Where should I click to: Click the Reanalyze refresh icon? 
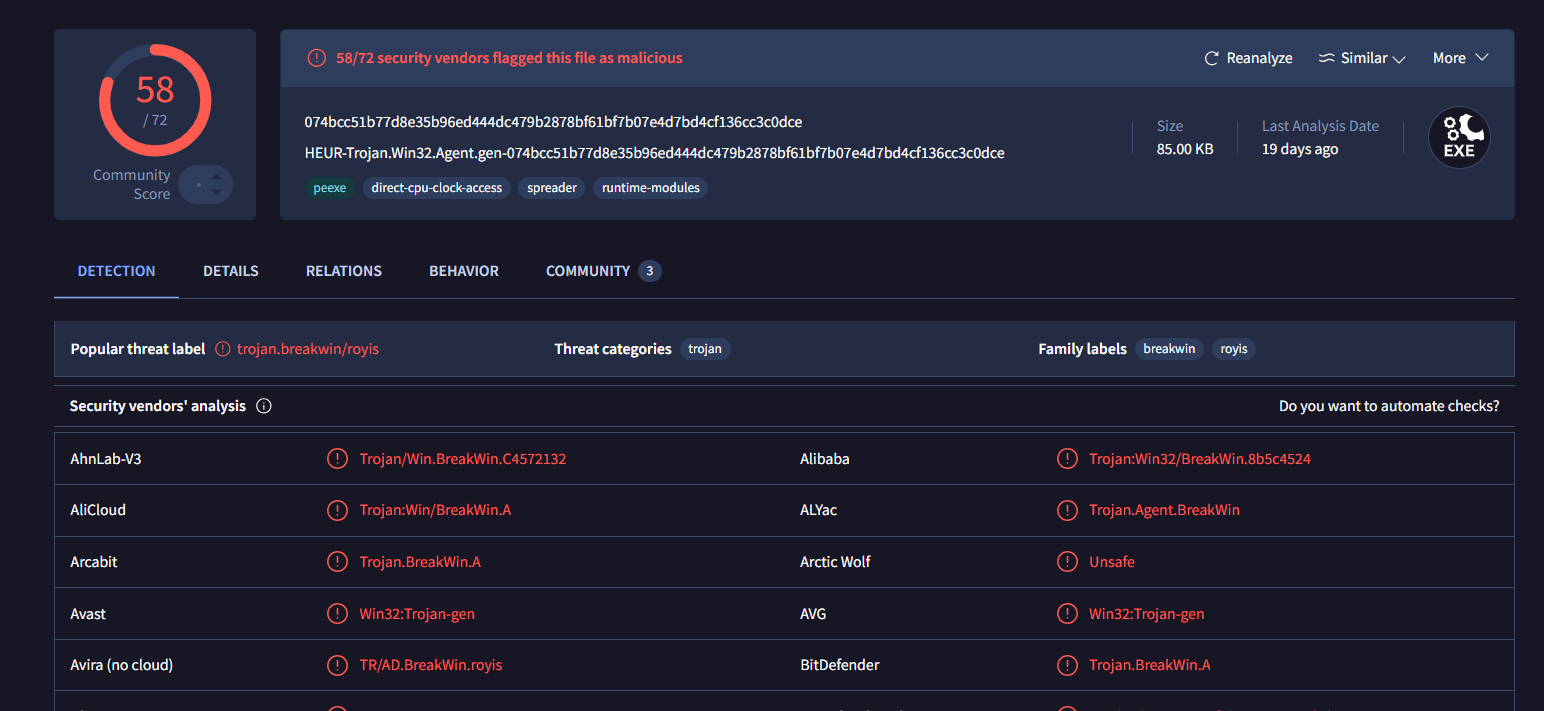point(1211,58)
